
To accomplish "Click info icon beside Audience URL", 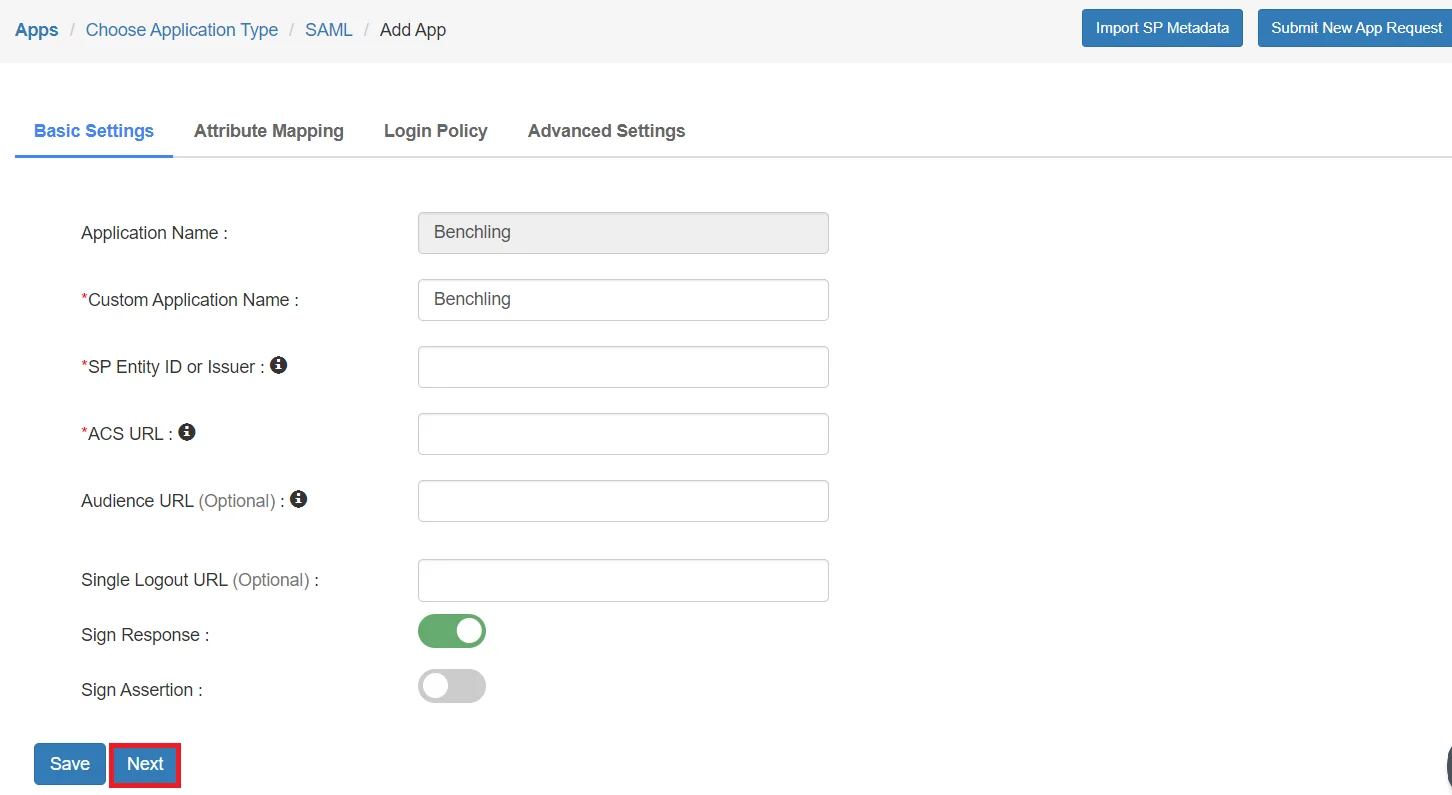I will coord(298,499).
